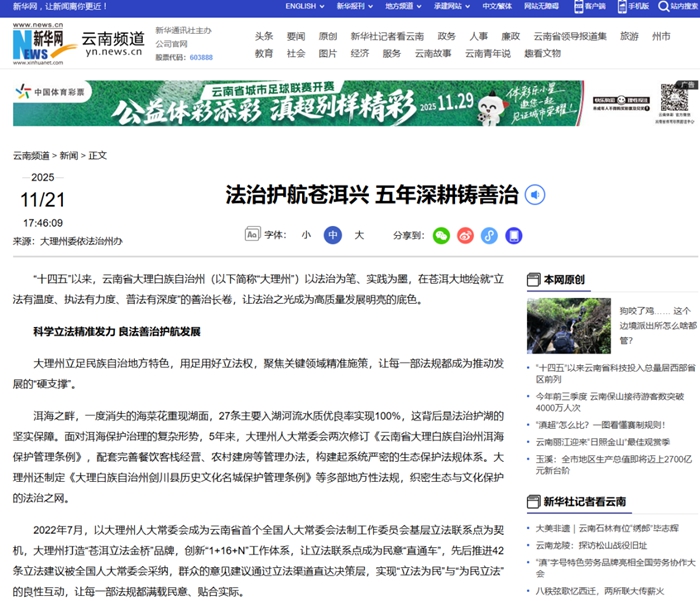Open the 地方频道 dropdown
The image size is (700, 601).
click(x=404, y=6)
